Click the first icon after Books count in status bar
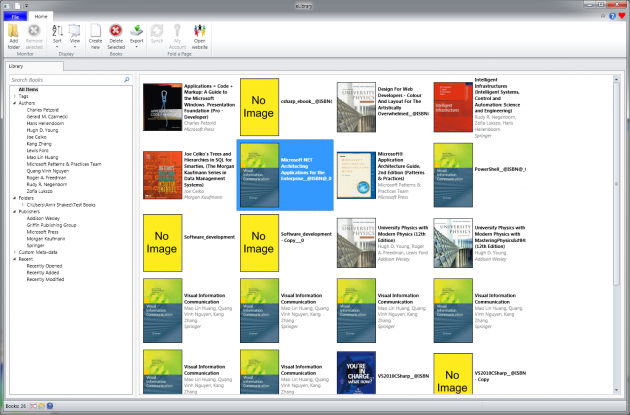The image size is (630, 415). [x=33, y=406]
